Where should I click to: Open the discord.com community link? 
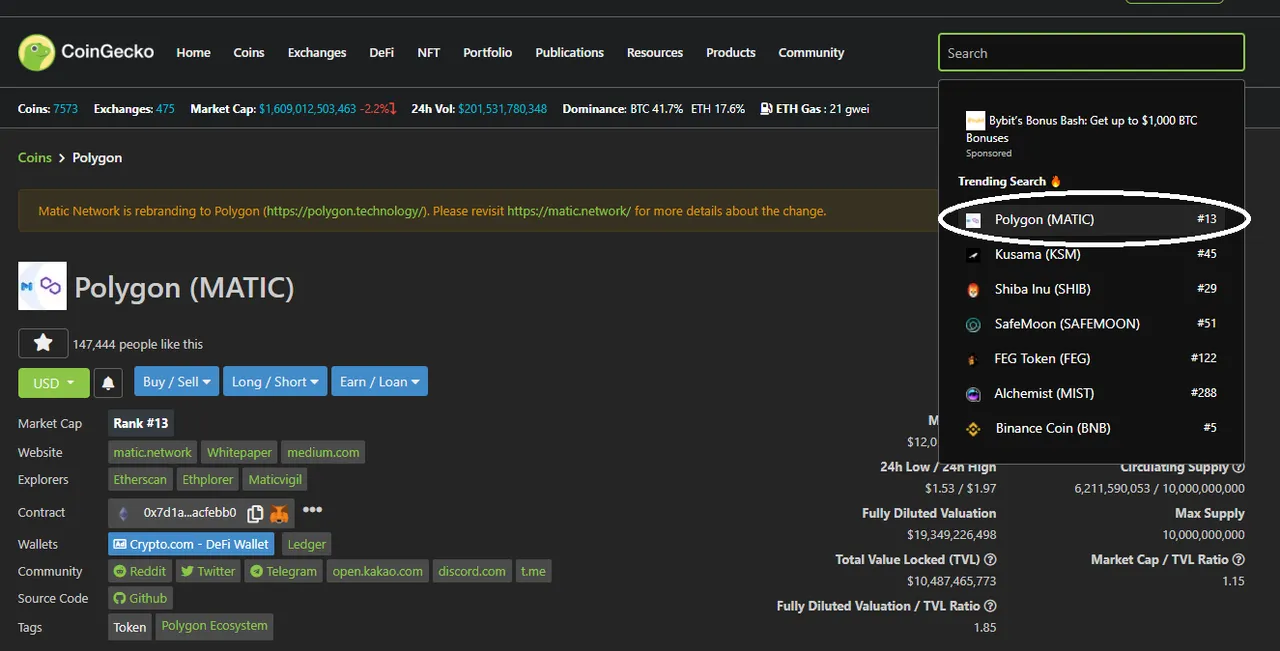point(472,571)
